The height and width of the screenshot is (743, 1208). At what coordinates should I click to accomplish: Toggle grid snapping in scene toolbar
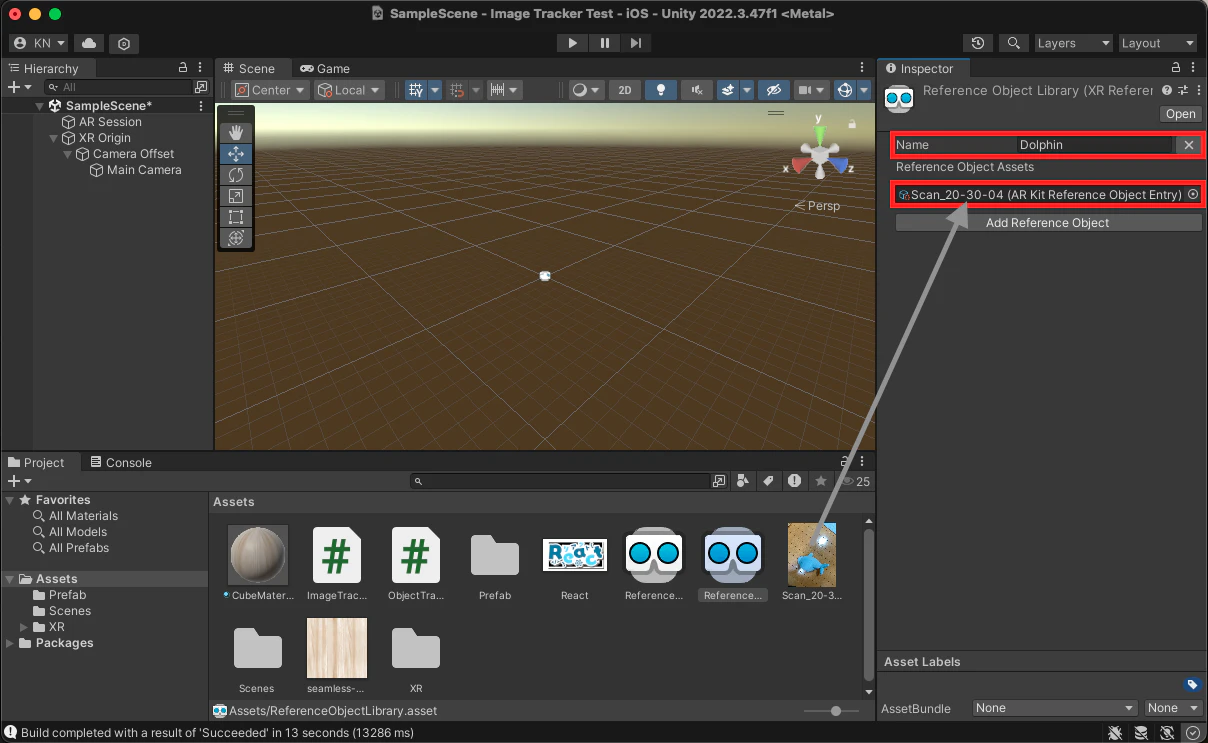coord(457,90)
